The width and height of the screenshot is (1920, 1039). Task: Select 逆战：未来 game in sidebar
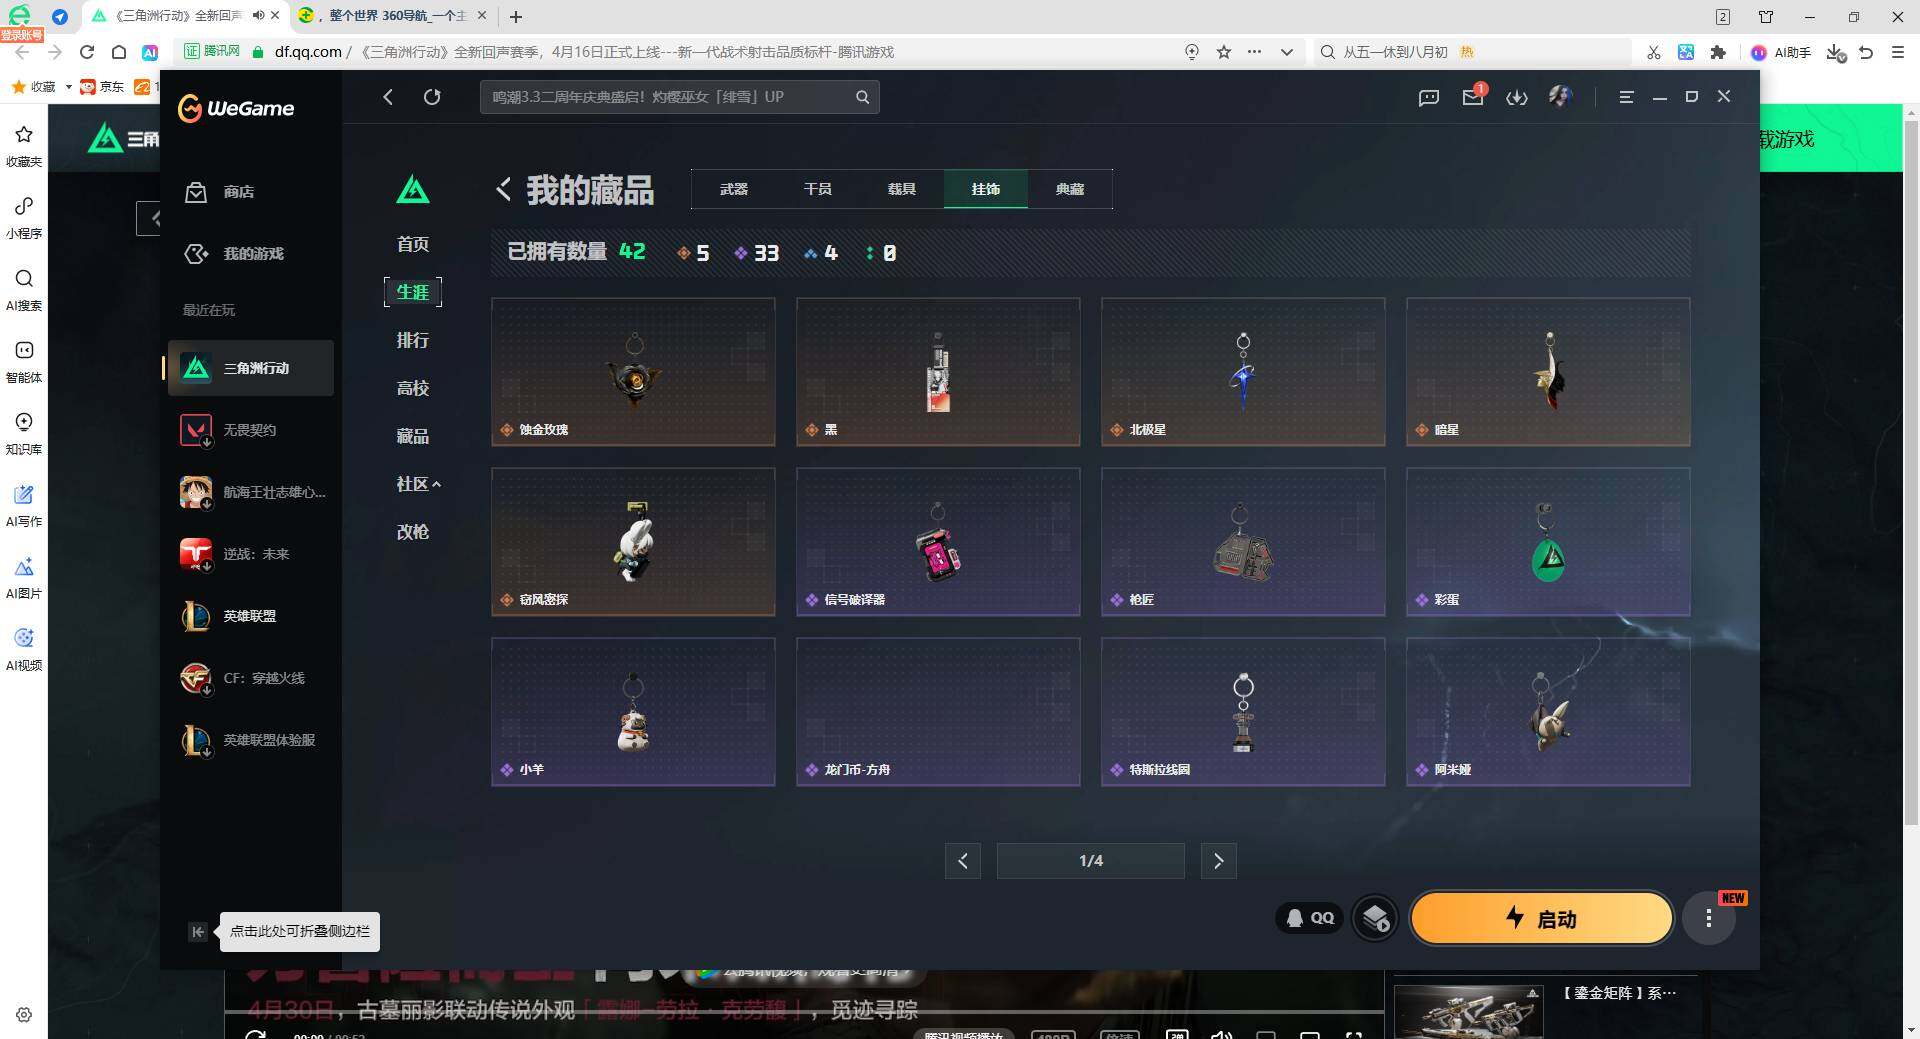click(250, 554)
